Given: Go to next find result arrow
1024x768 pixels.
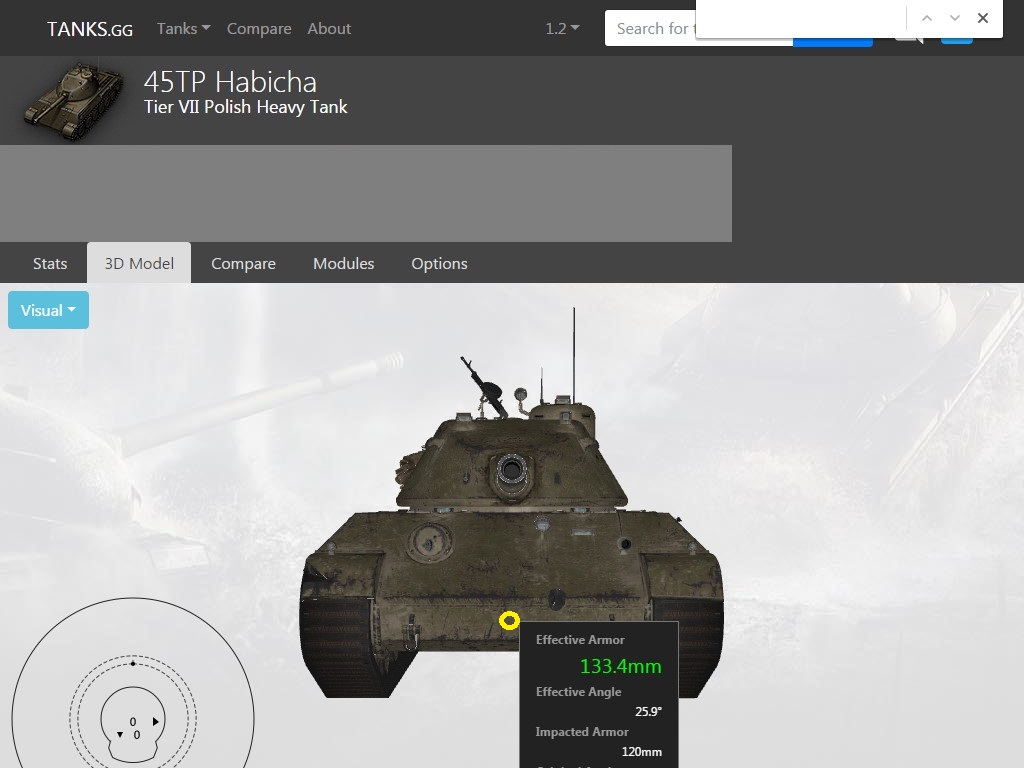Looking at the screenshot, I should pos(955,18).
